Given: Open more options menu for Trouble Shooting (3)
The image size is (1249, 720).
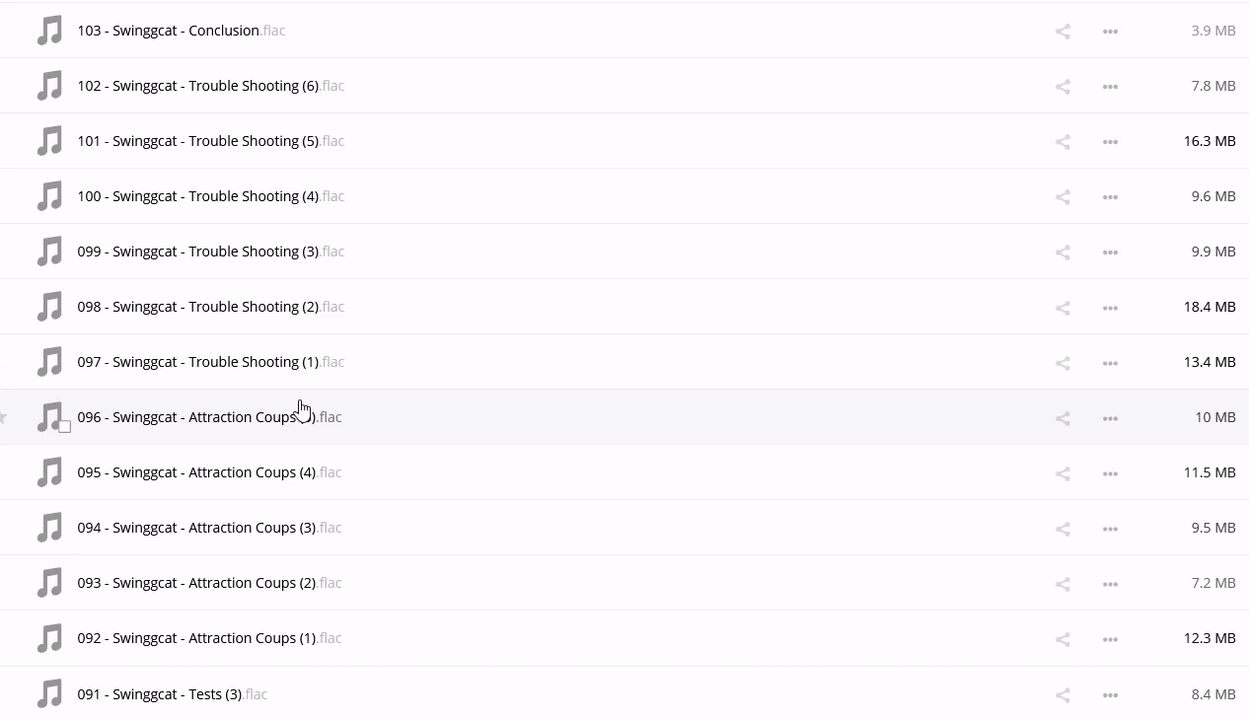Looking at the screenshot, I should coord(1110,252).
